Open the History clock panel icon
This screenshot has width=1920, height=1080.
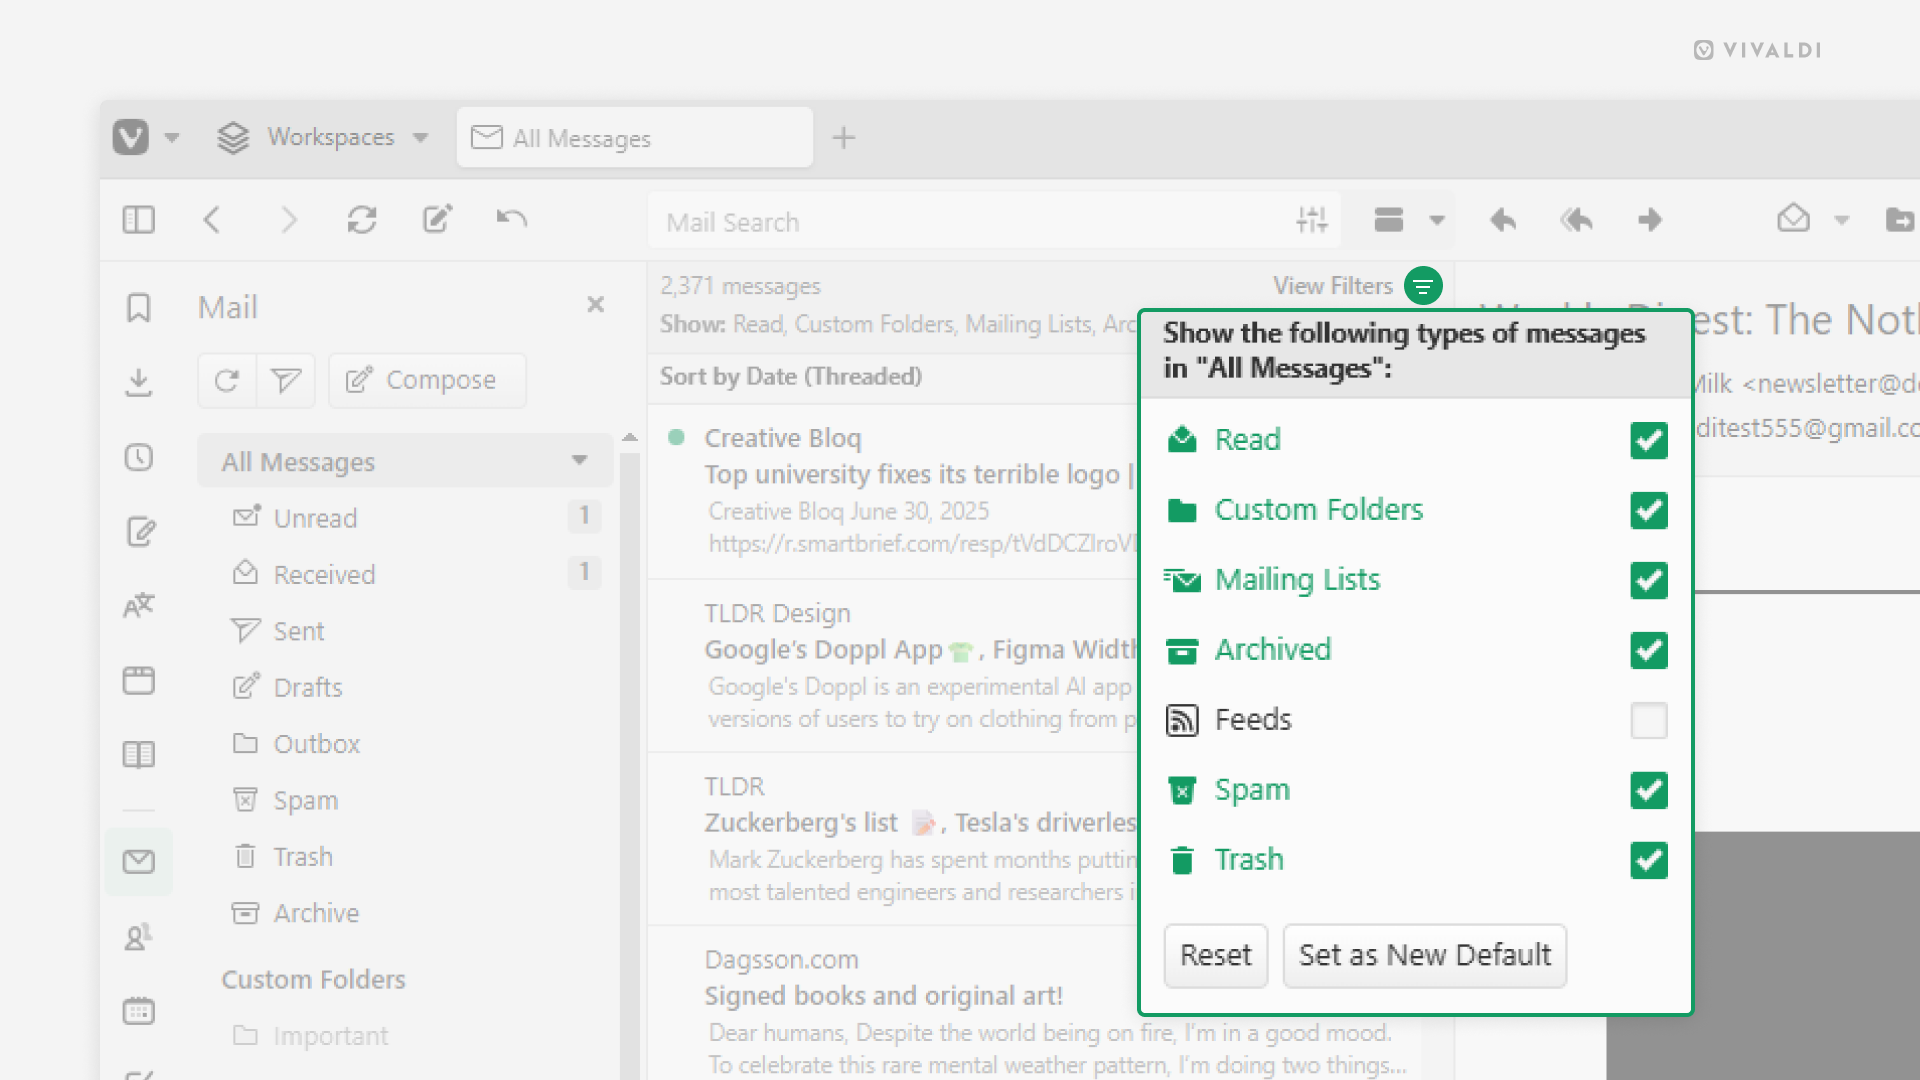tap(139, 457)
